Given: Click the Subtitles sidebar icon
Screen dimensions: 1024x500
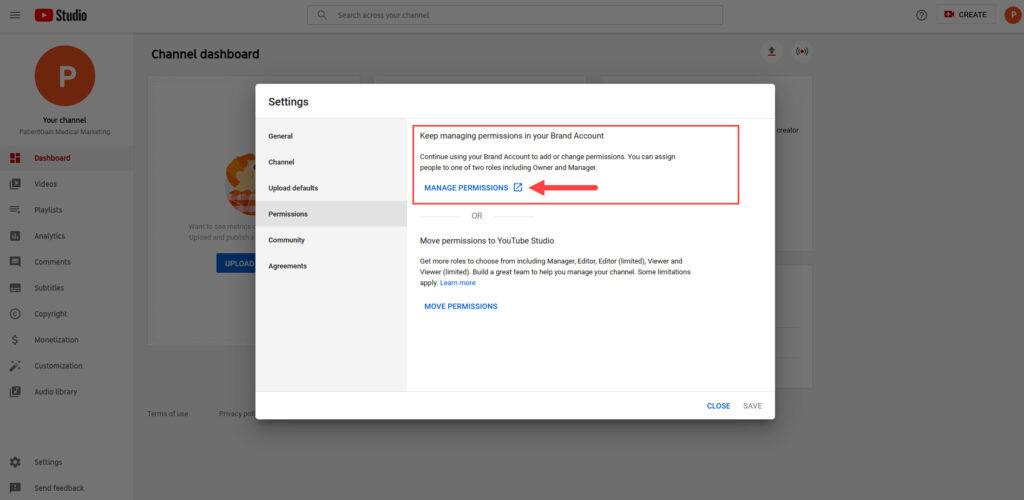Looking at the screenshot, I should coord(15,288).
